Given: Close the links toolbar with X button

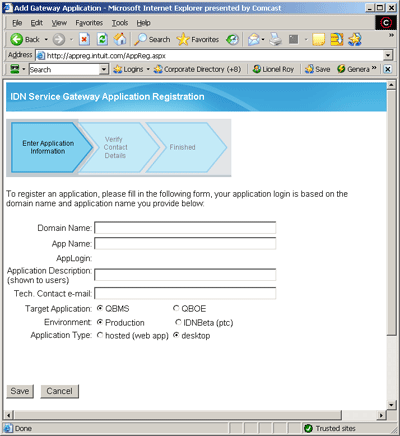Looking at the screenshot, I should pyautogui.click(x=387, y=69).
